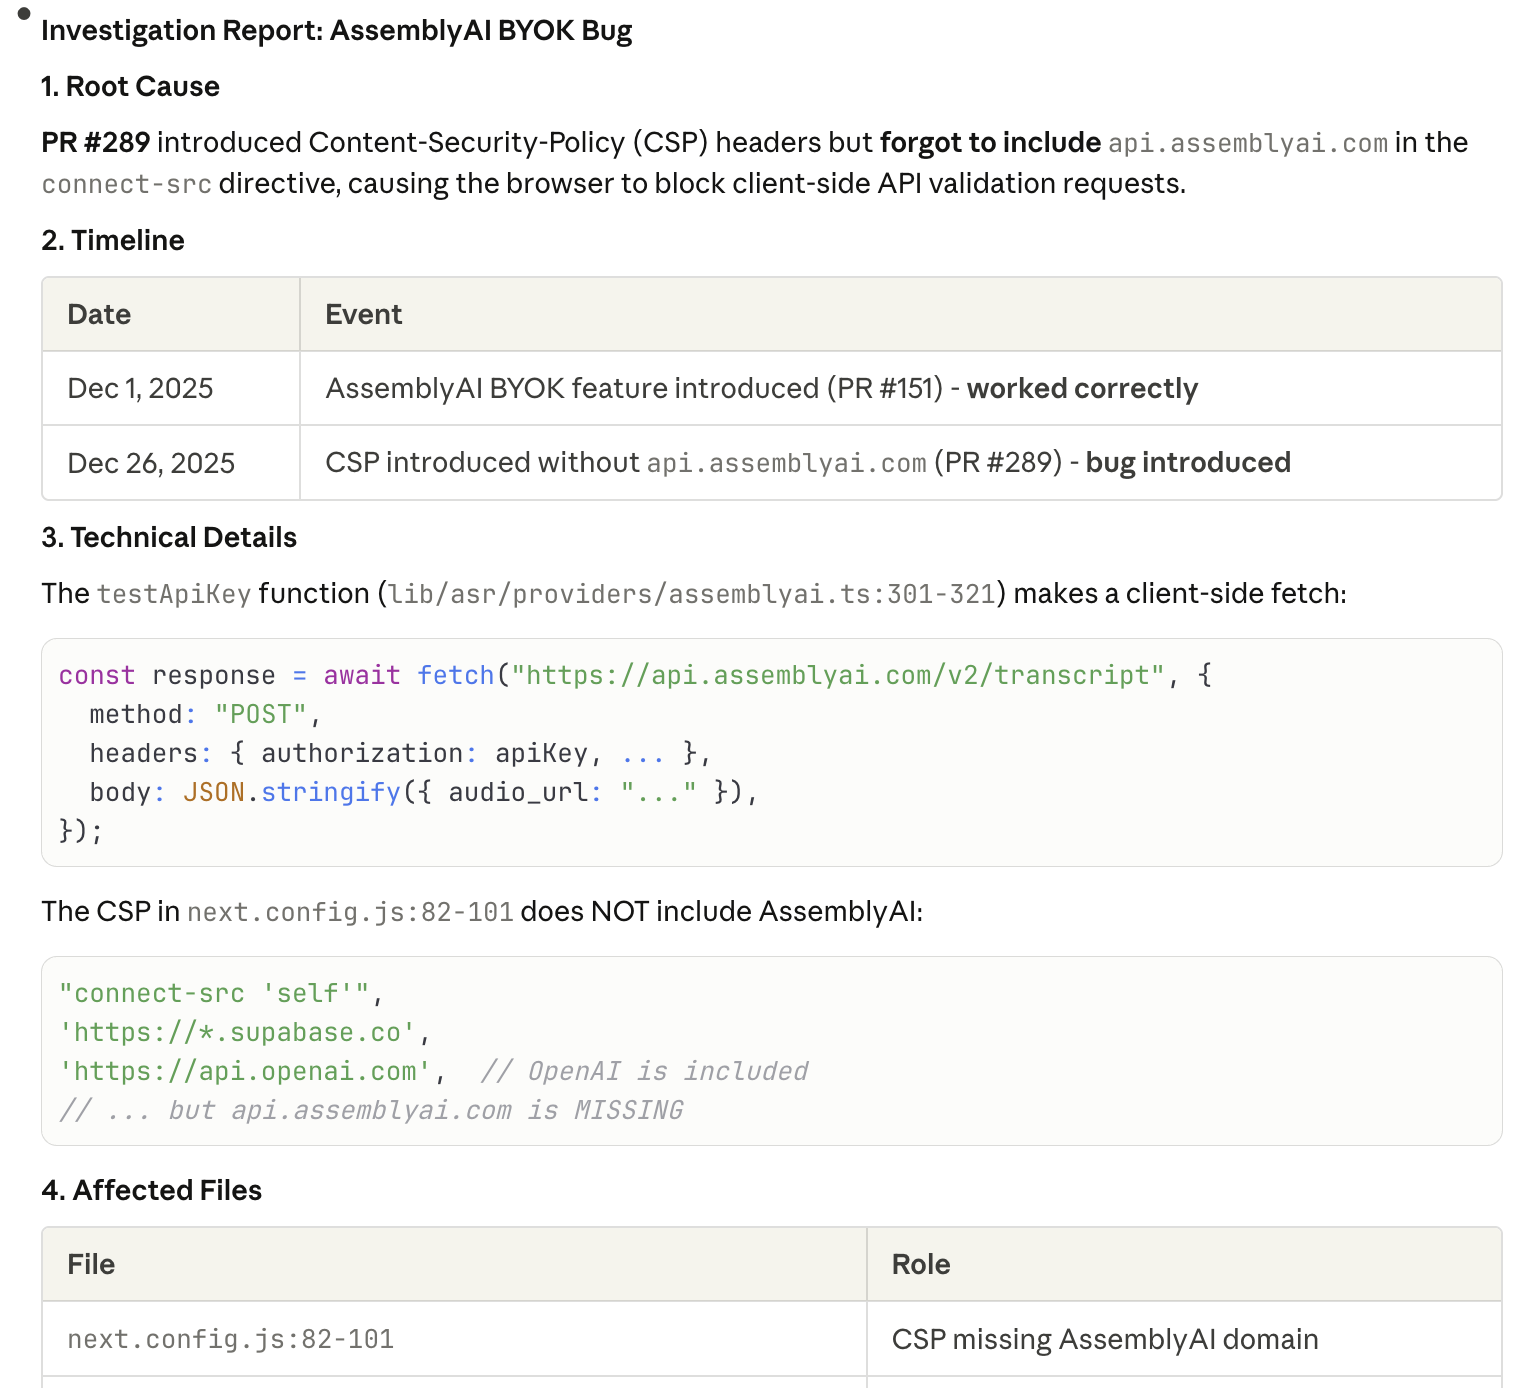Click the "Date" column header in Timeline table
1538x1388 pixels.
pyautogui.click(x=99, y=315)
